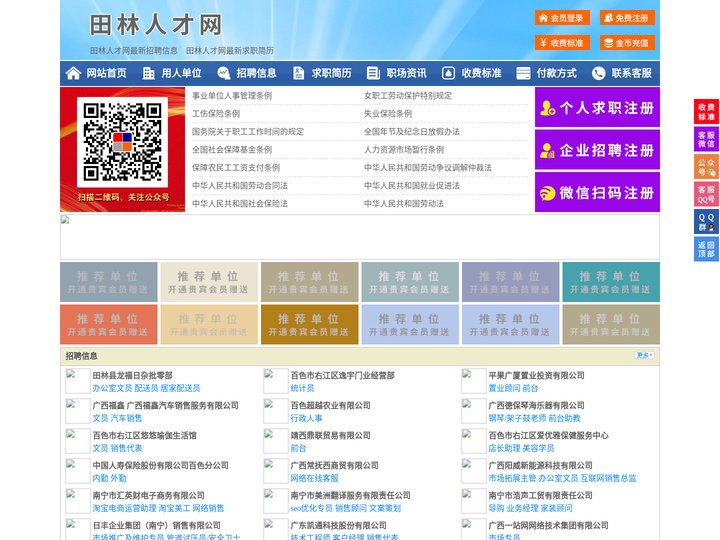Open job link 淘宝电商运营助理
This screenshot has height=540, width=720.
coord(124,508)
